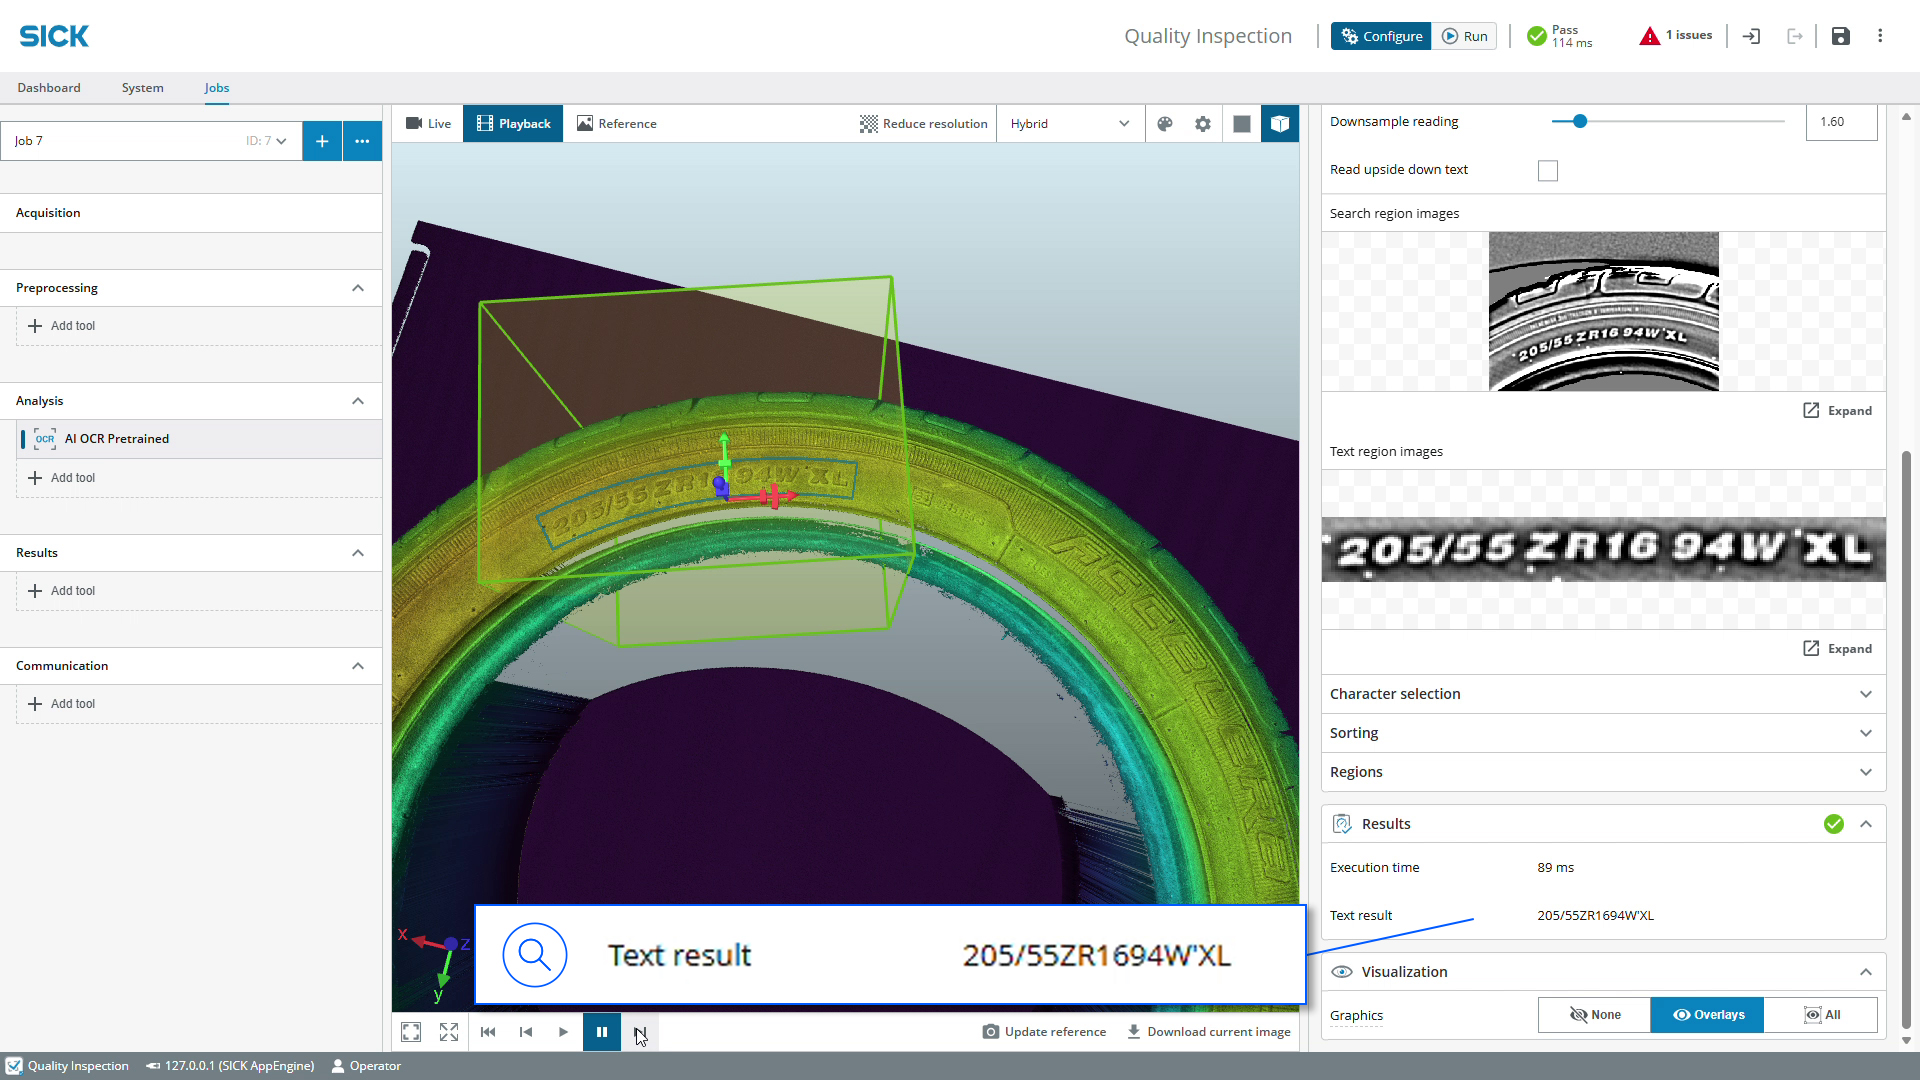Image resolution: width=1920 pixels, height=1080 pixels.
Task: Switch to 3D cube view icon
Action: (1280, 124)
